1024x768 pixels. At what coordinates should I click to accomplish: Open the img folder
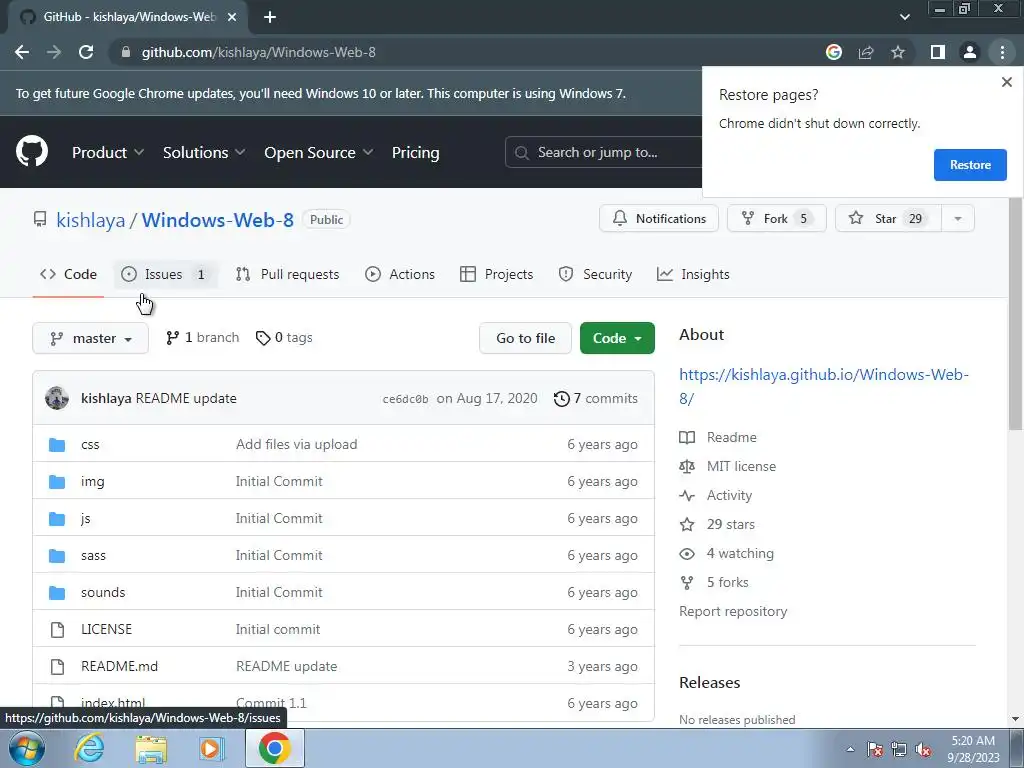point(93,482)
